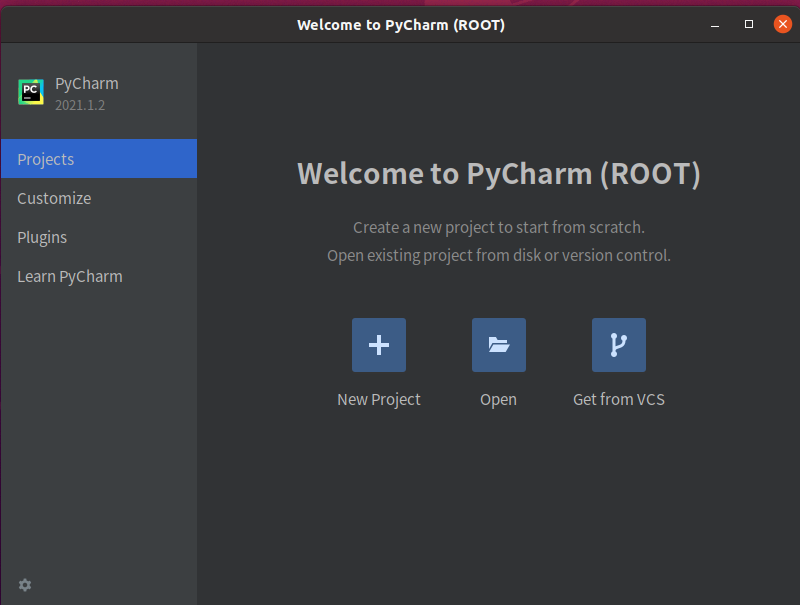Switch to the Customize tab
Viewport: 800px width, 605px height.
click(x=99, y=198)
